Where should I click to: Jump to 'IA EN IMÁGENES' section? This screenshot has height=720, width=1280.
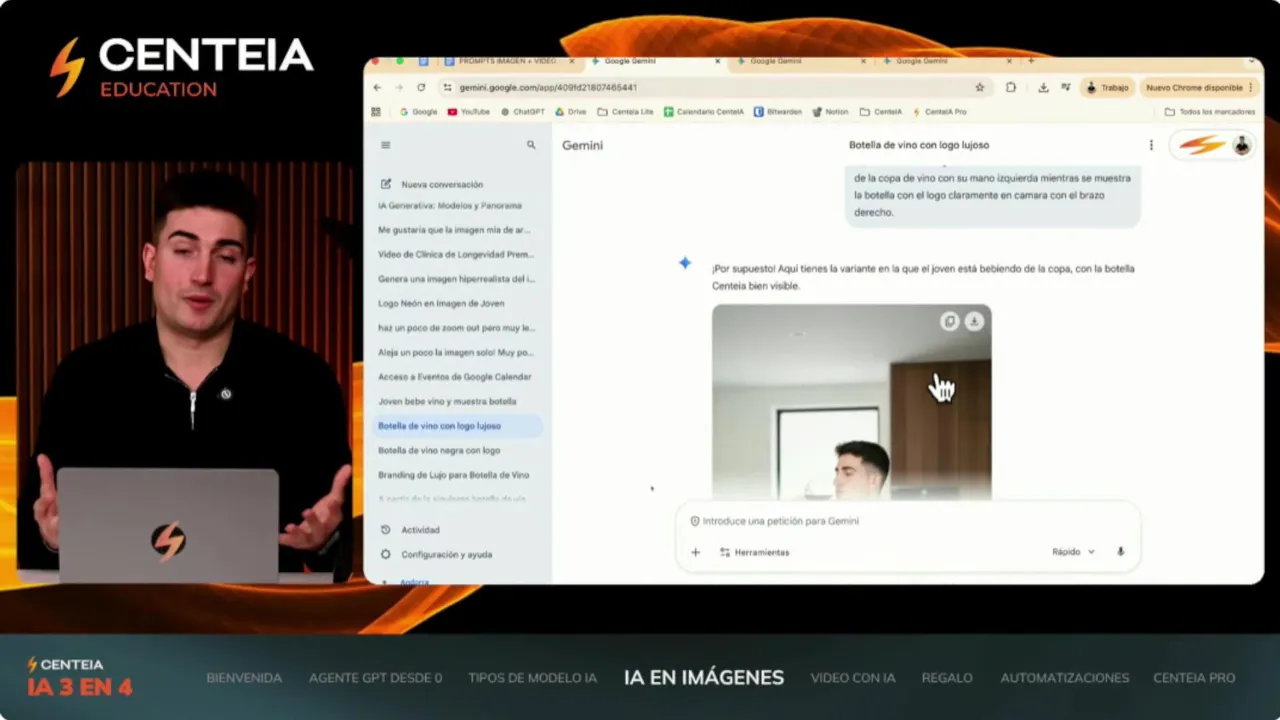[704, 677]
